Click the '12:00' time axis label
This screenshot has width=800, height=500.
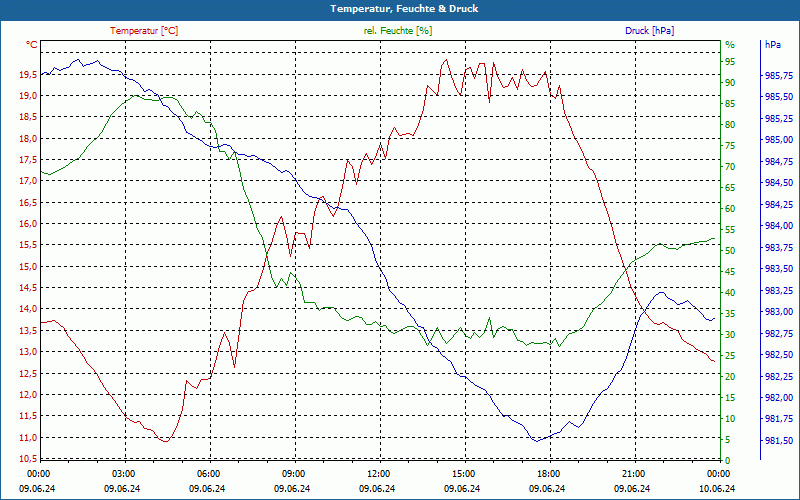377,473
